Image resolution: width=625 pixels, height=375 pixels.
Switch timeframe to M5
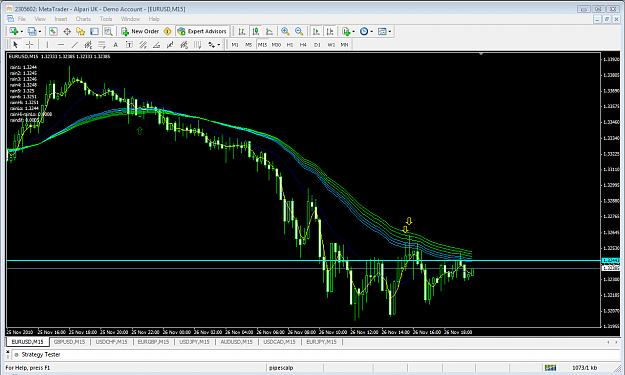(x=248, y=45)
